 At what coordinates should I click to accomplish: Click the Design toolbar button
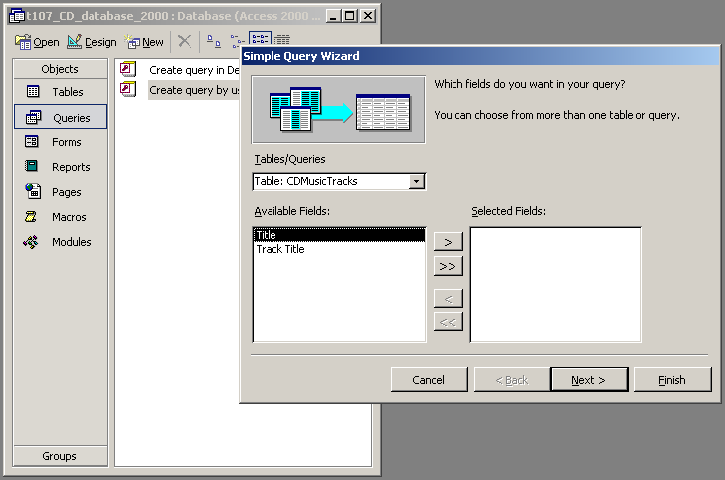[92, 42]
